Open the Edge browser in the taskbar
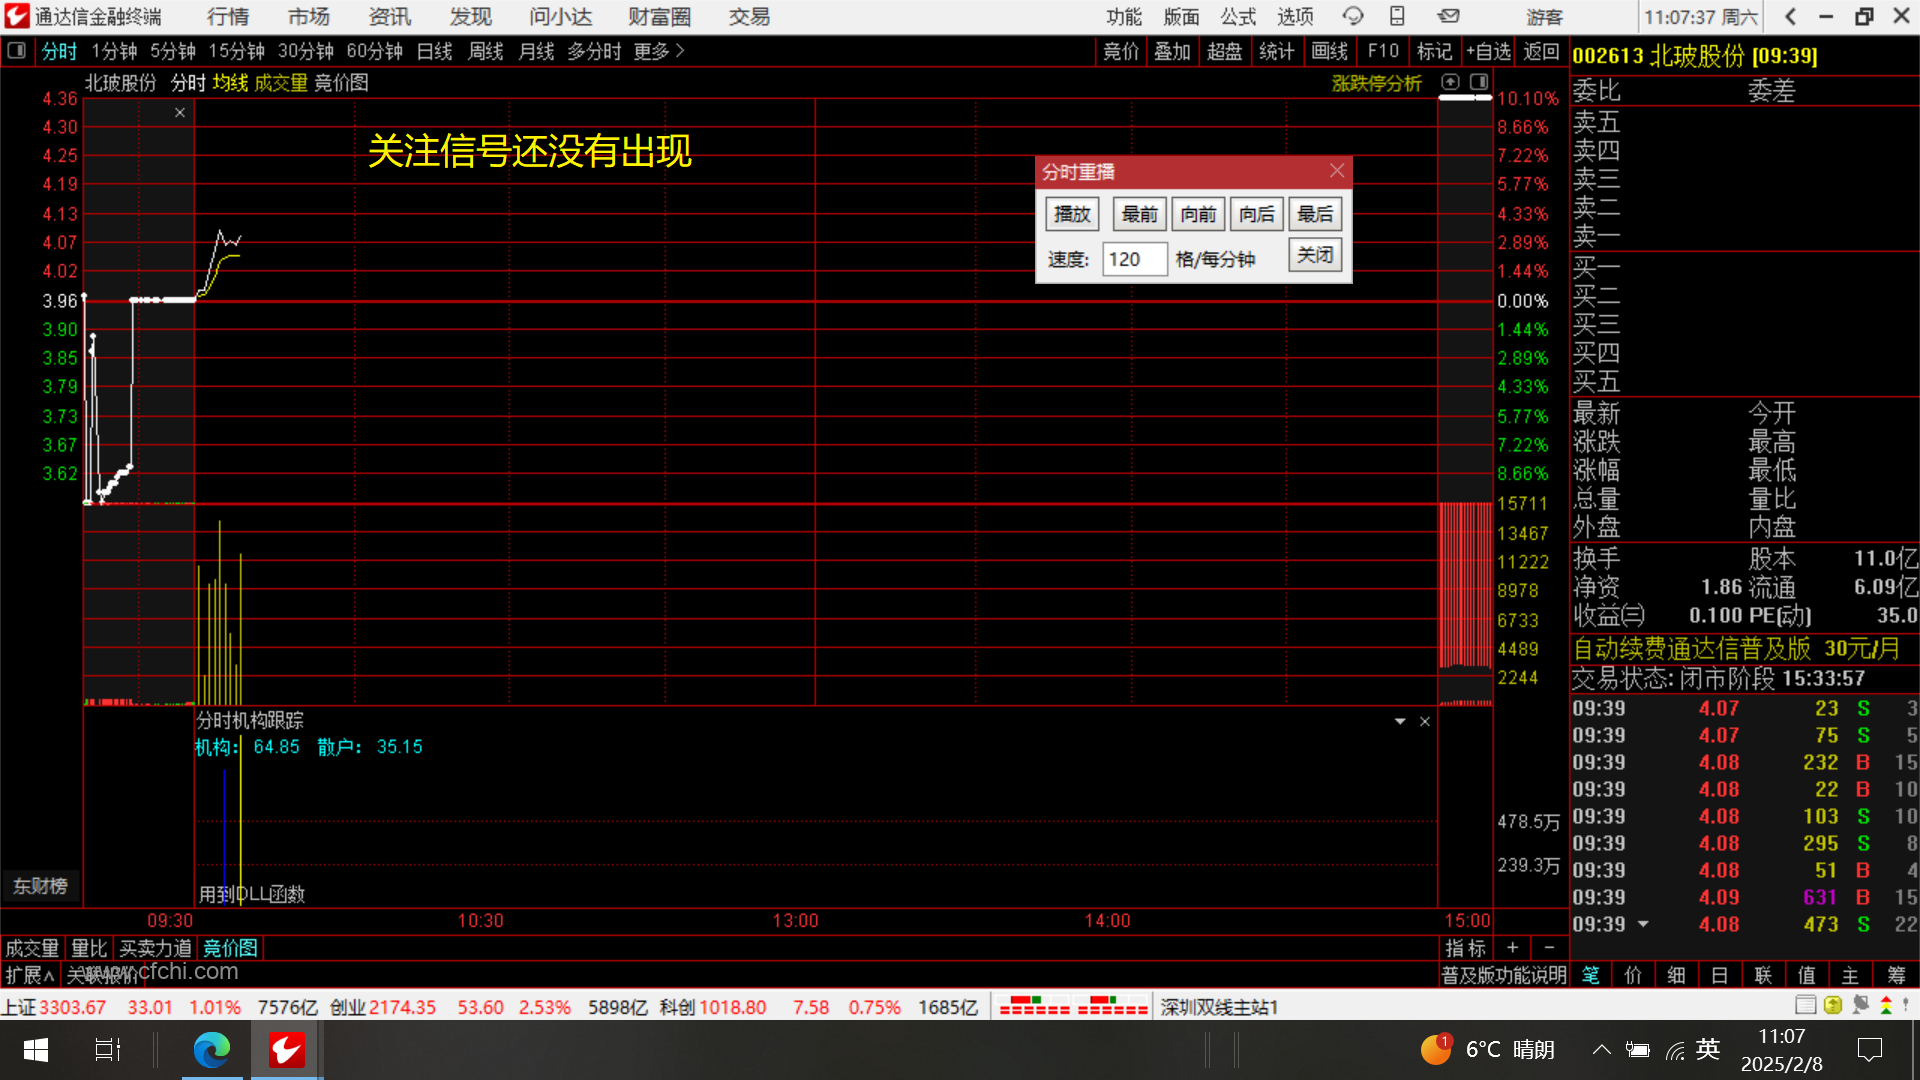Viewport: 1920px width, 1080px height. 211,1050
